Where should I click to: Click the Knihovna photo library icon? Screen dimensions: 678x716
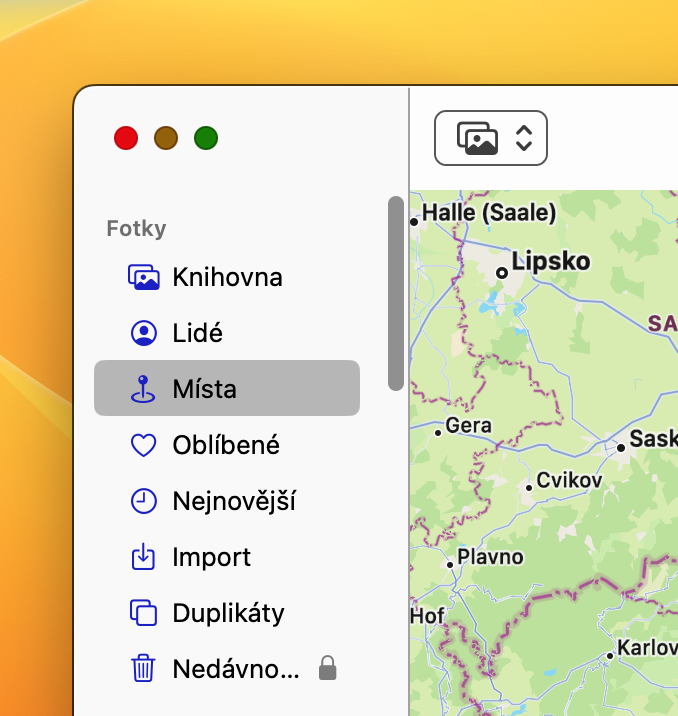coord(143,277)
